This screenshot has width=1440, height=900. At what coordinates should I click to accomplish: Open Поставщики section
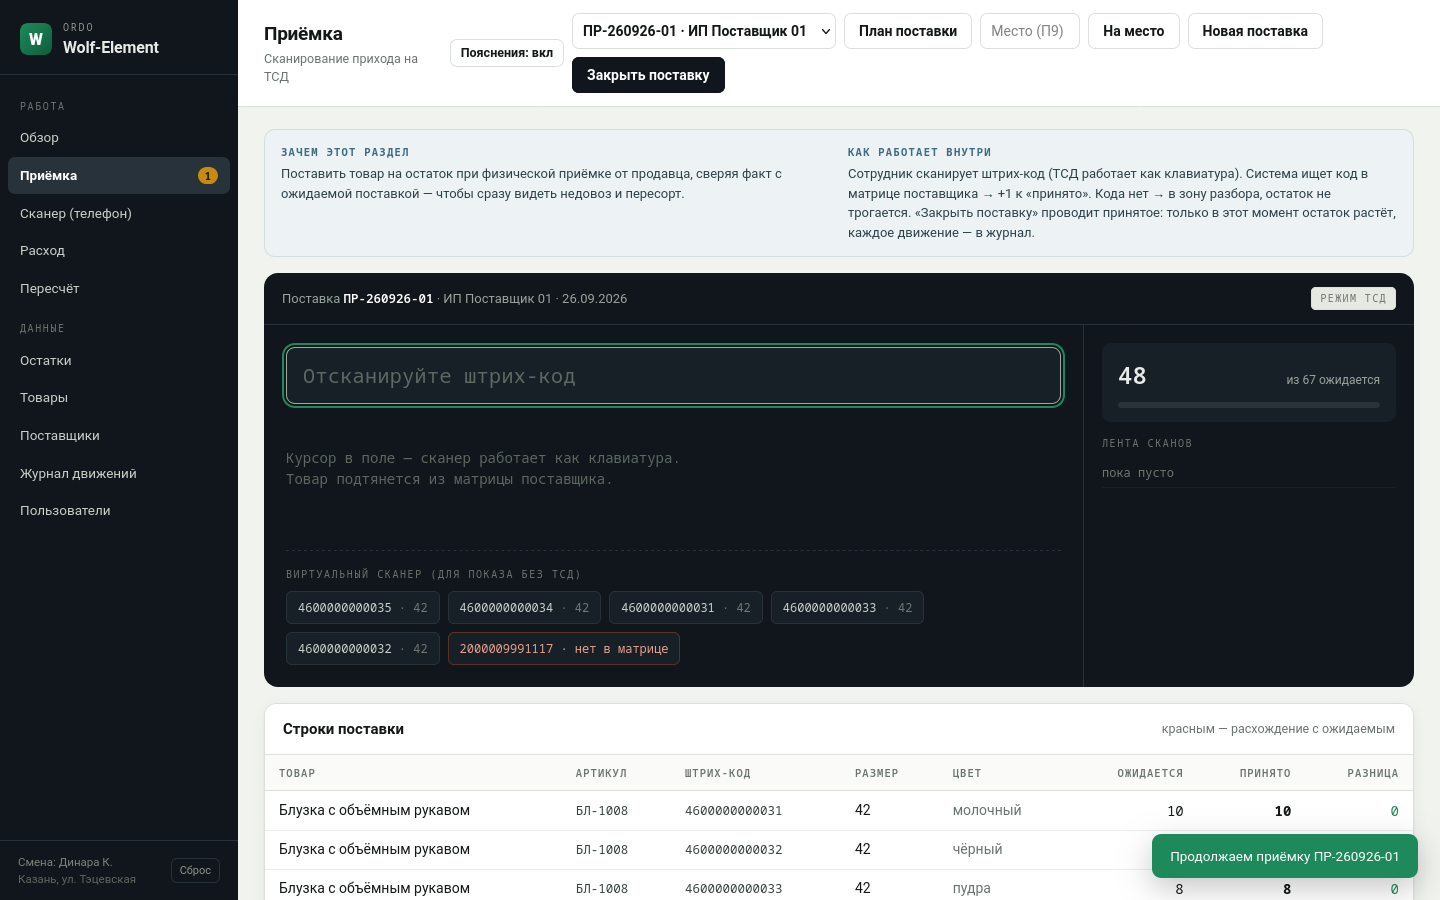(119, 436)
